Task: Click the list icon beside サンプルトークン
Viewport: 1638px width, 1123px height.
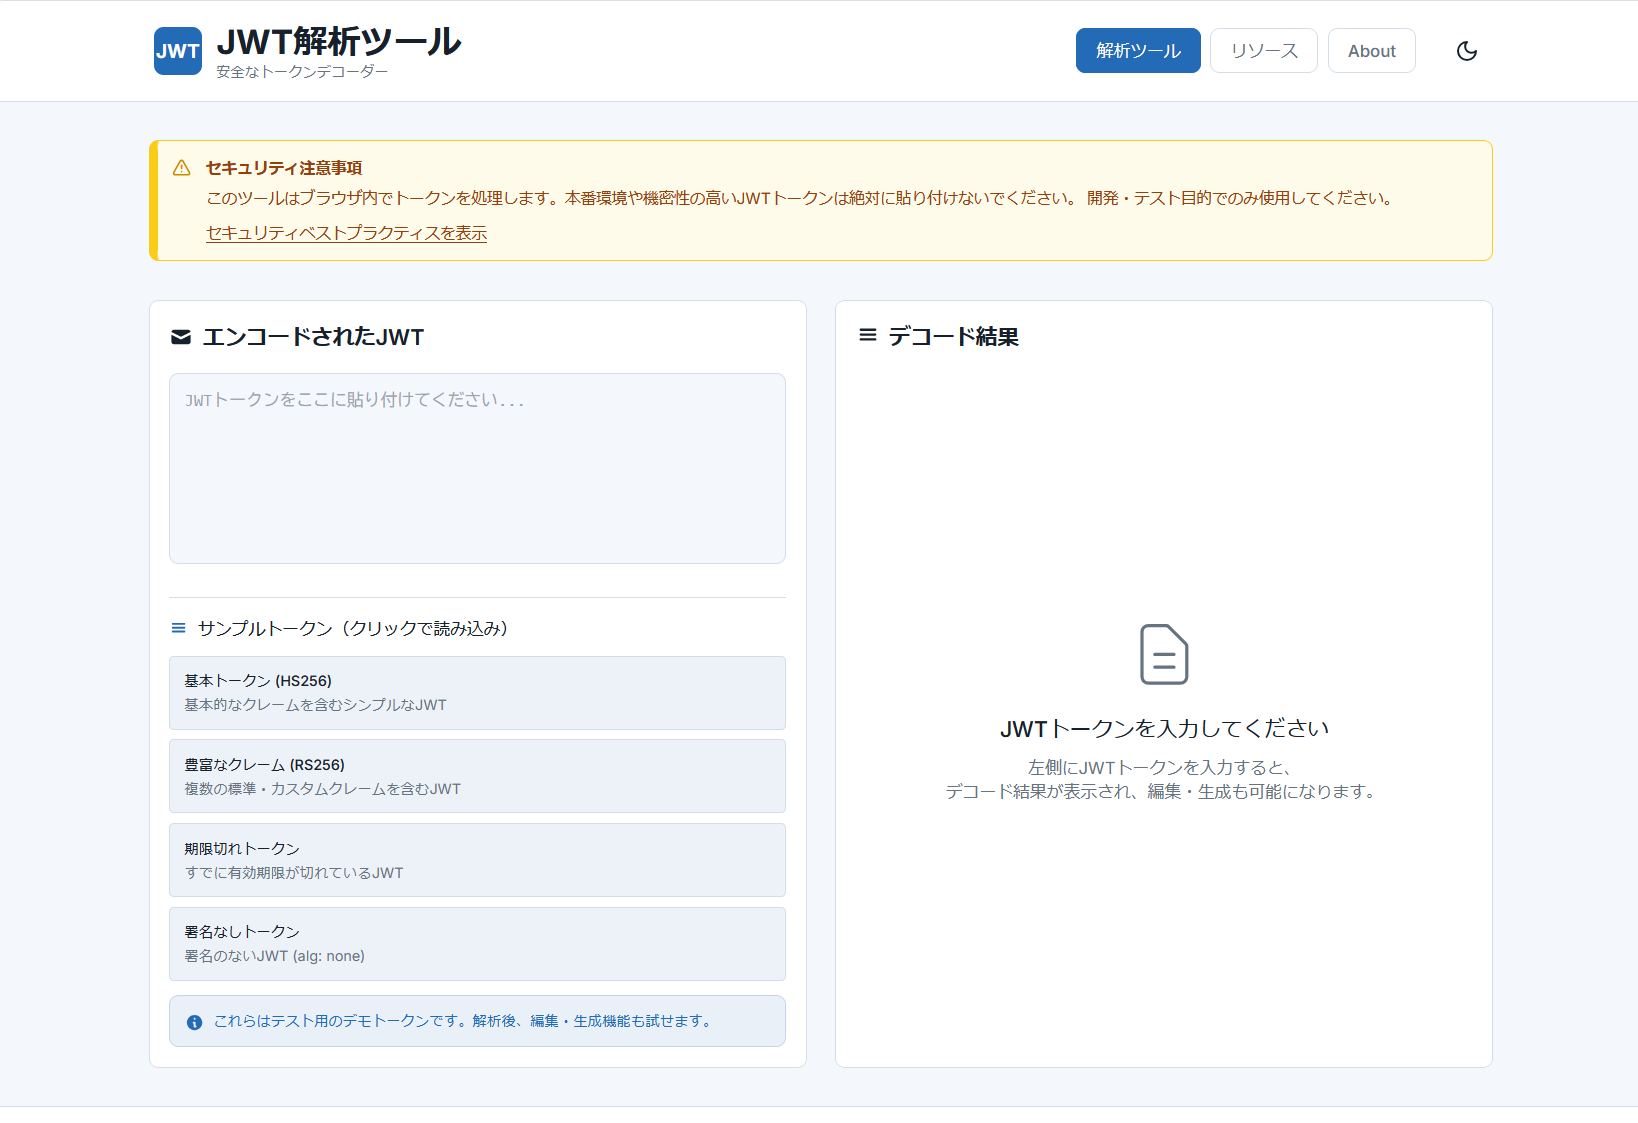Action: coord(179,628)
